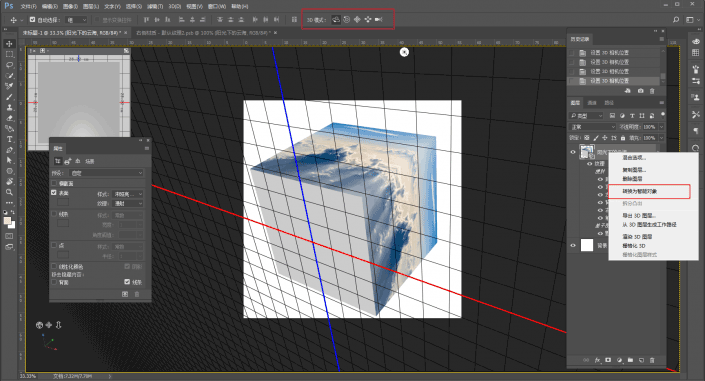Delete layer trash icon in Layers panel
This screenshot has width=705, height=381.
[x=652, y=360]
